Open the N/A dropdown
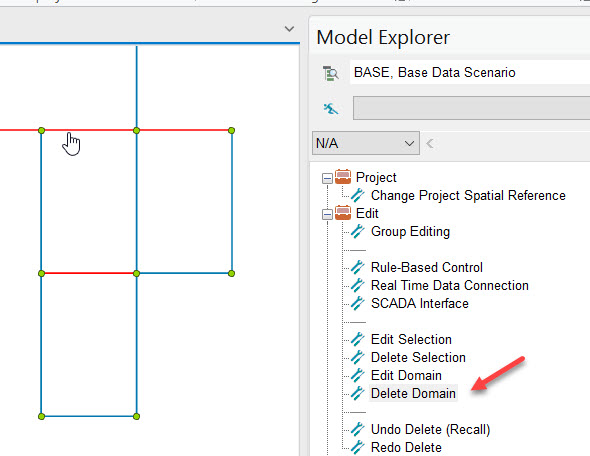This screenshot has width=590, height=456. pyautogui.click(x=366, y=143)
